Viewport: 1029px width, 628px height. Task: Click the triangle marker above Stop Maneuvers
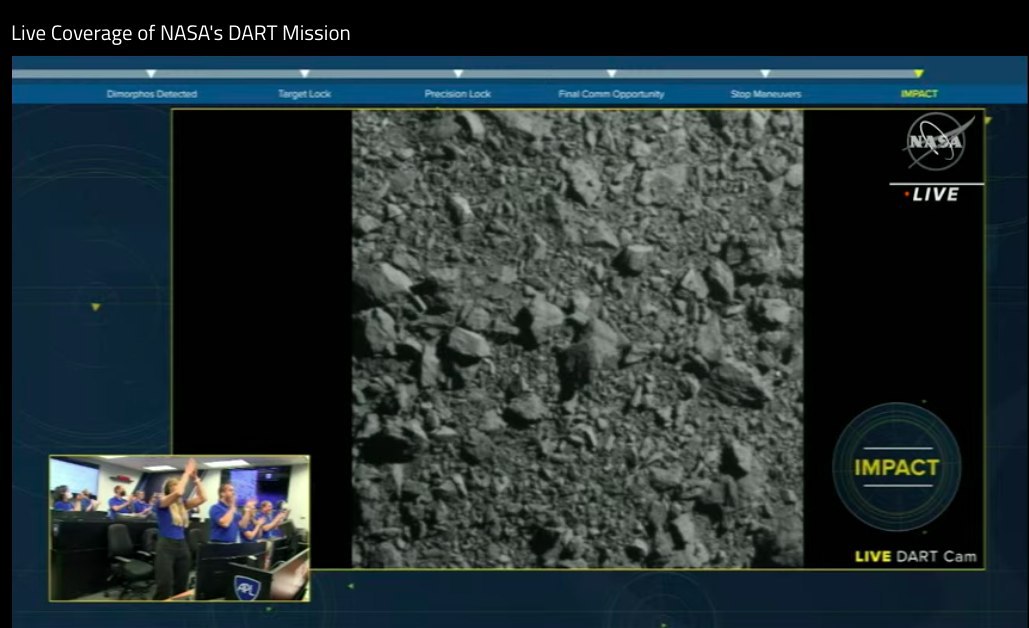click(x=765, y=73)
